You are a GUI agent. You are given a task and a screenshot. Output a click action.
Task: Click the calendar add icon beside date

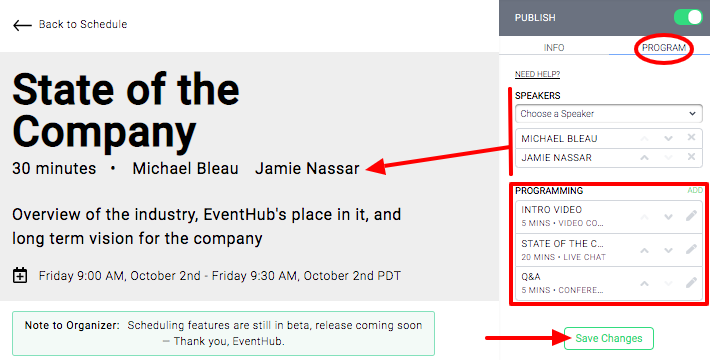(20, 275)
